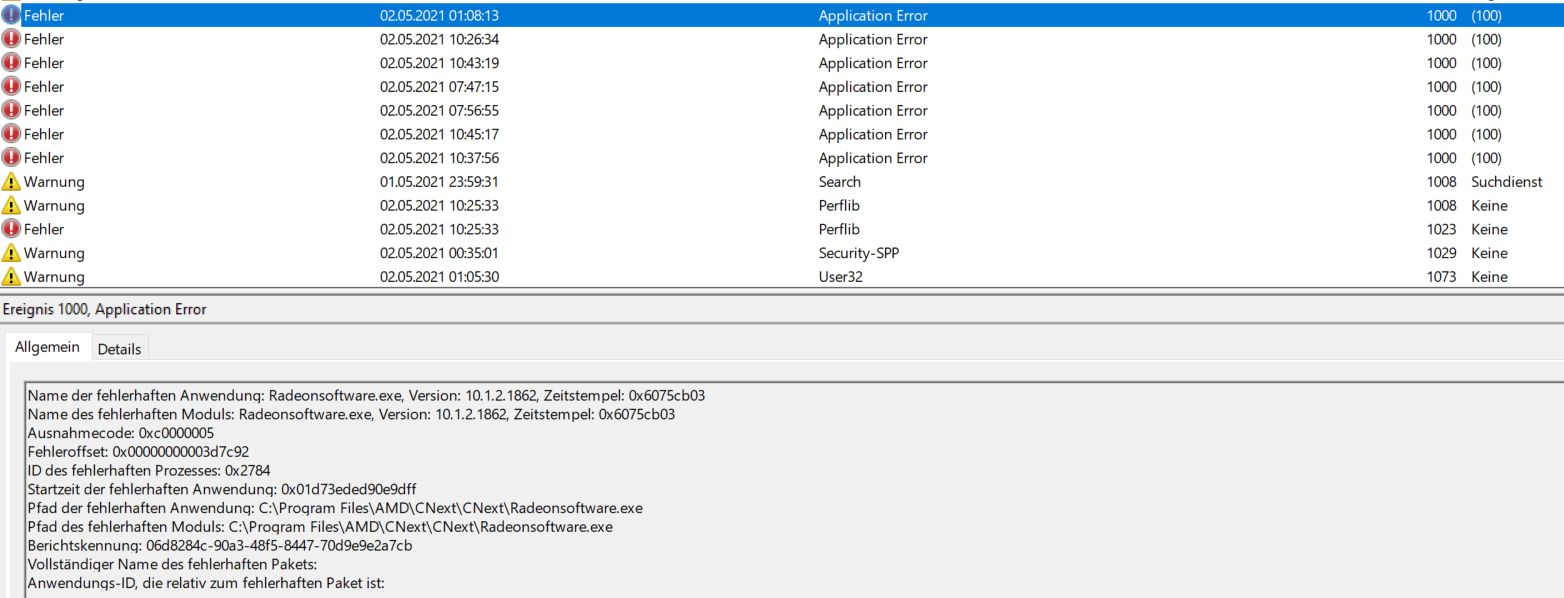Click the Pfad der fehlerhaften Anwendung line
1564x598 pixels.
pos(335,507)
